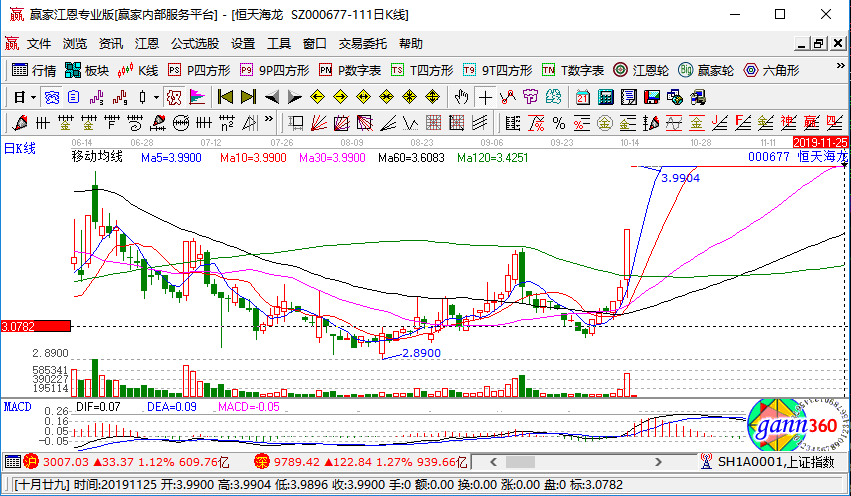Click the yellow diamond horizontal-expand icon
Image resolution: width=851 pixels, height=496 pixels.
363,98
